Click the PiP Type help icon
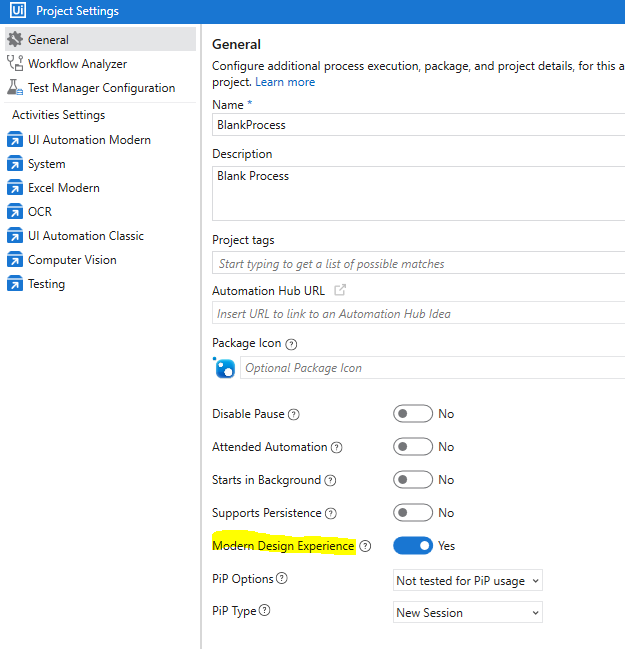625x649 pixels. point(264,610)
